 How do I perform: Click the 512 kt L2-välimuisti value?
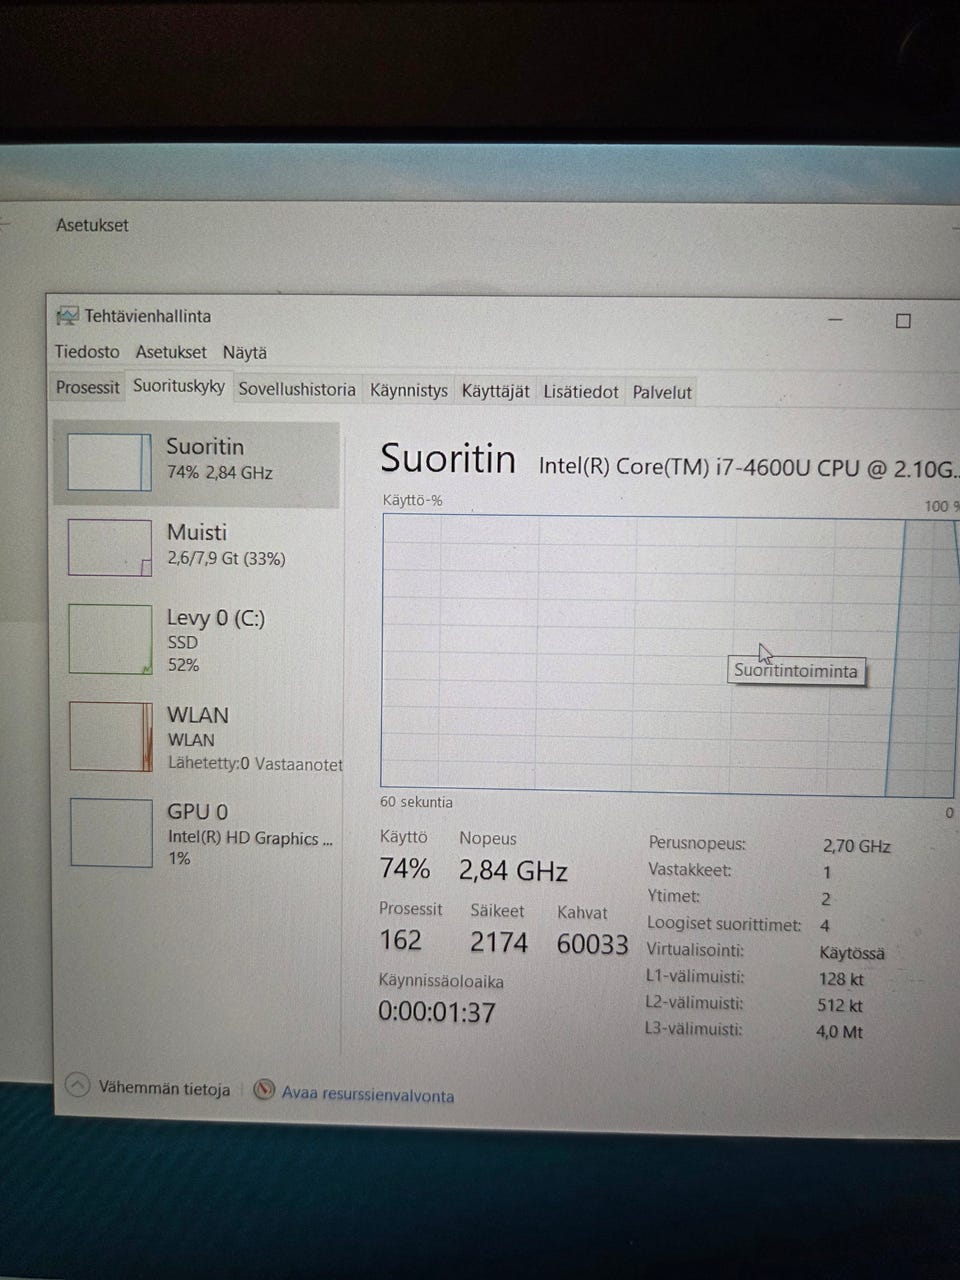(x=840, y=1006)
